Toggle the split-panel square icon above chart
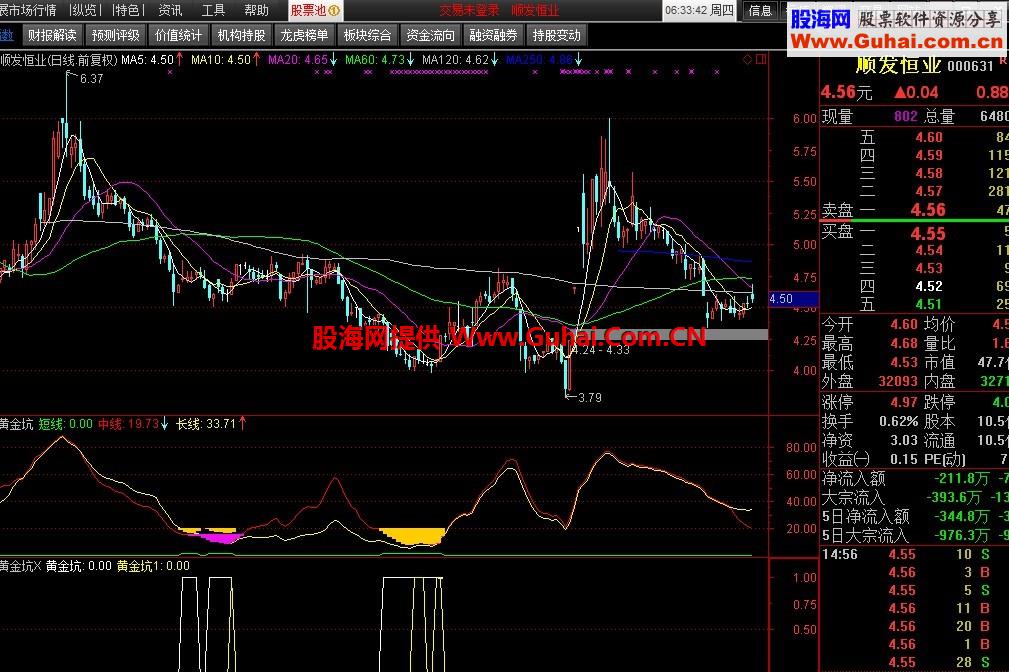The width and height of the screenshot is (1009, 672). [x=761, y=59]
